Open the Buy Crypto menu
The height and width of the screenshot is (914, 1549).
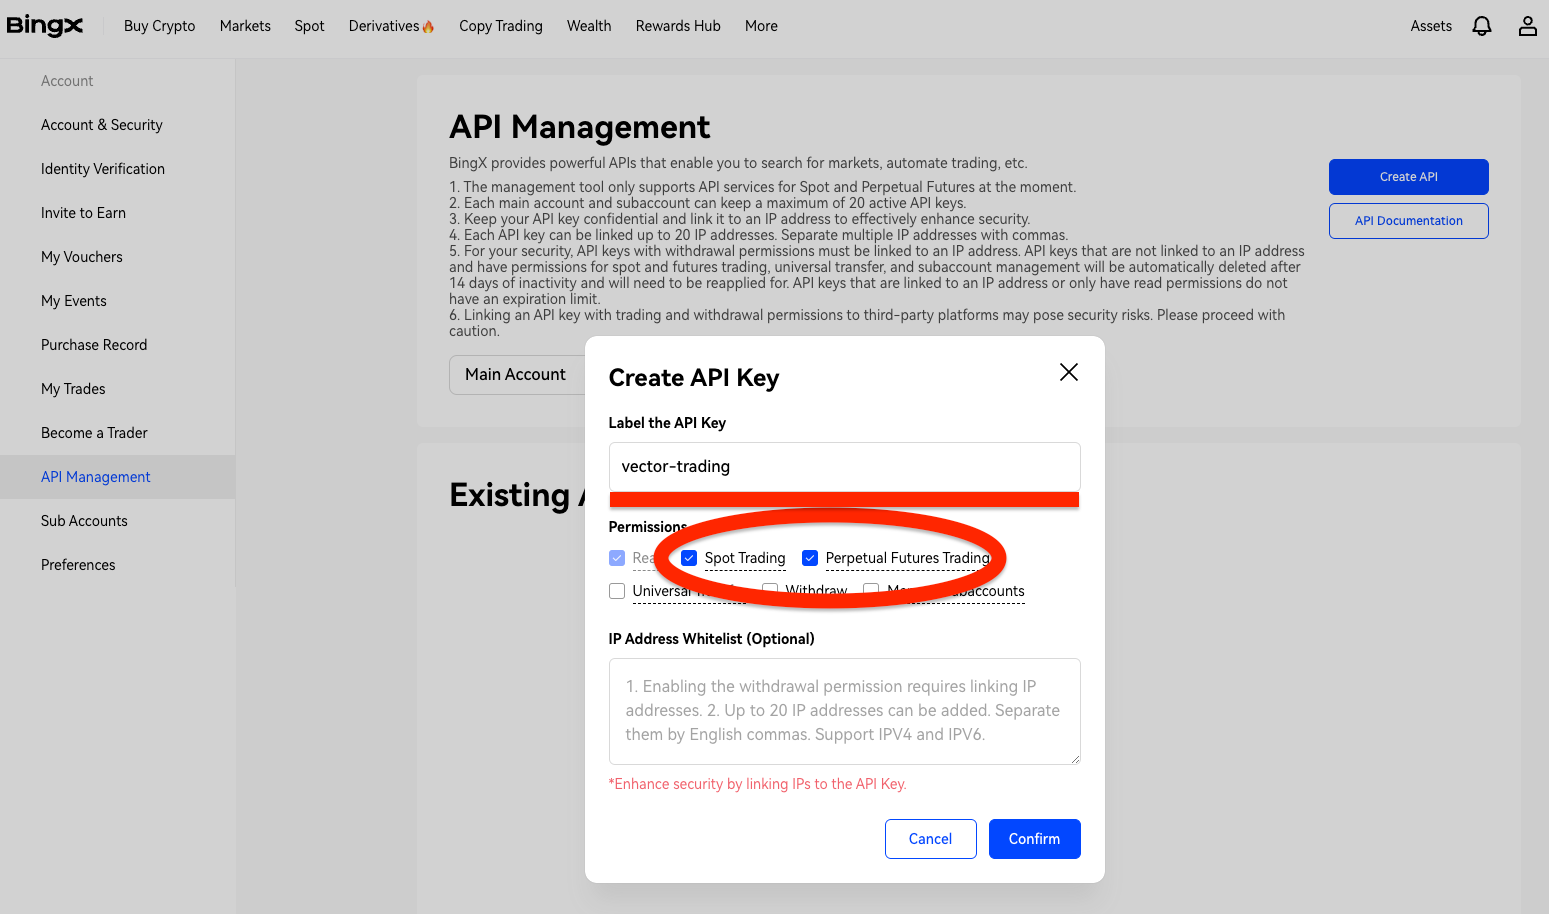coord(159,26)
